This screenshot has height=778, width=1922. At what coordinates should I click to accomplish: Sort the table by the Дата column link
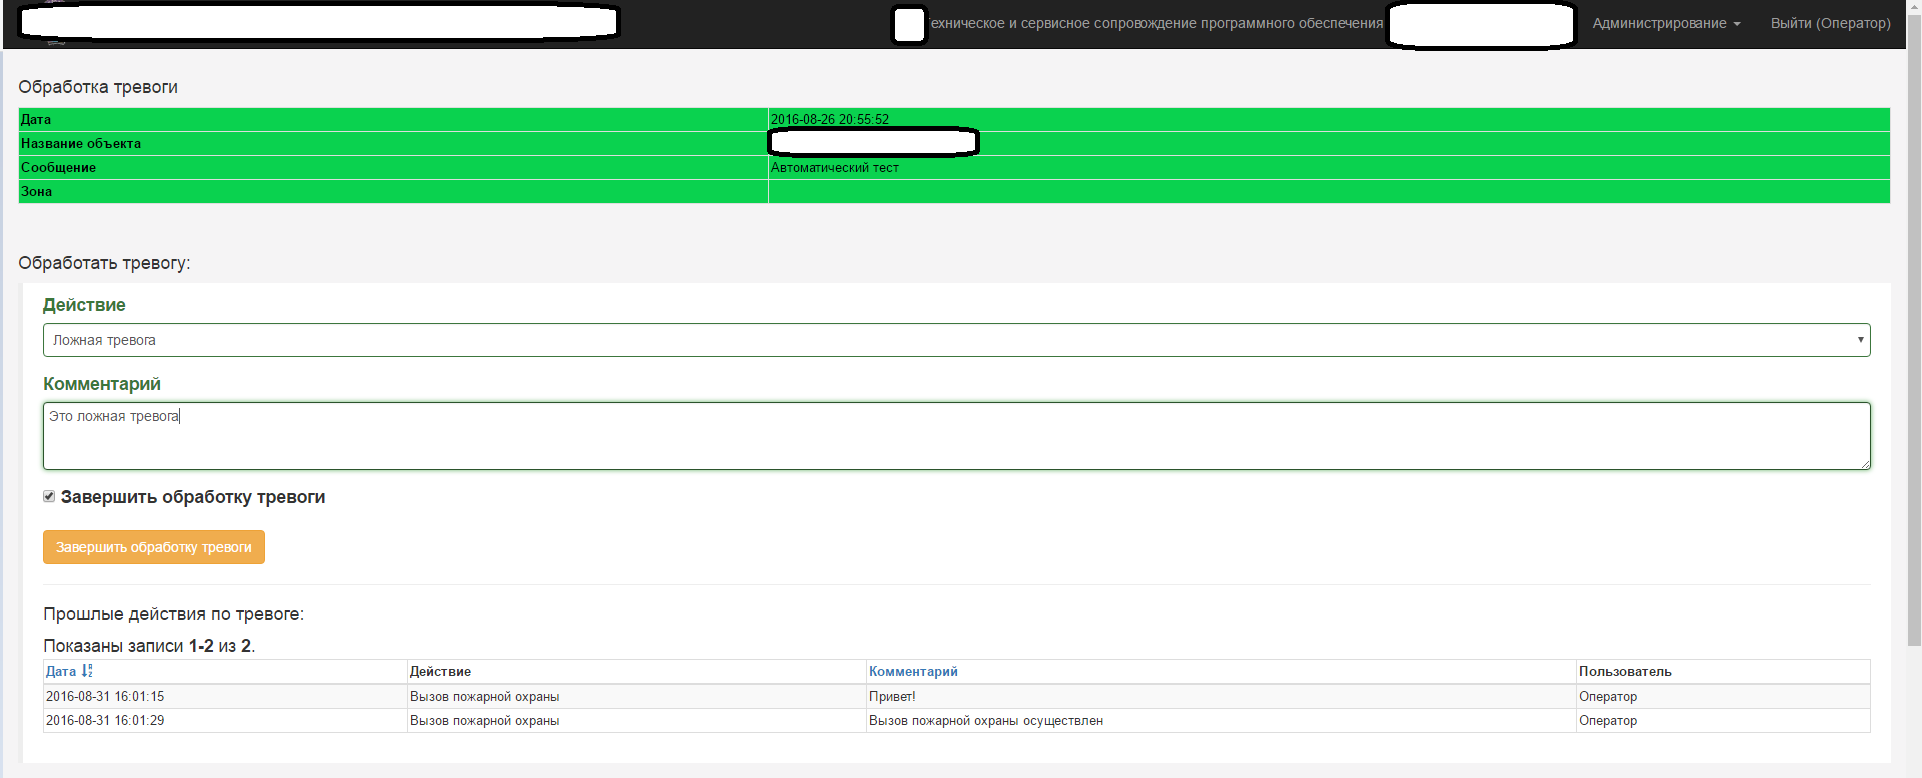[x=61, y=671]
